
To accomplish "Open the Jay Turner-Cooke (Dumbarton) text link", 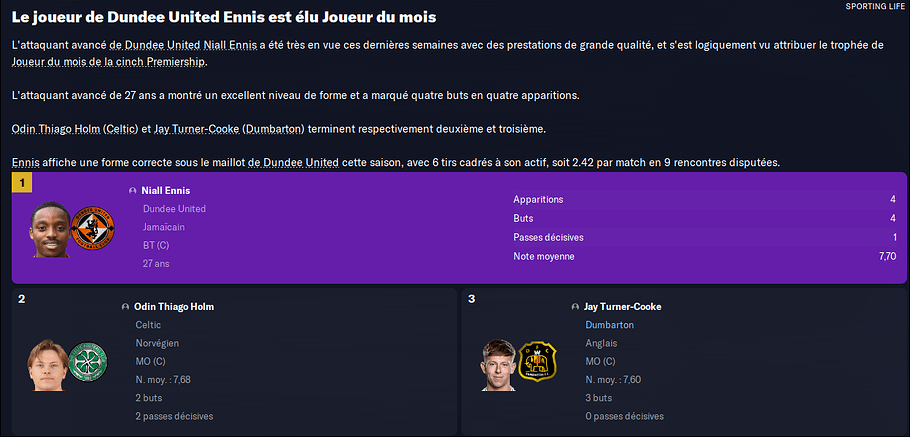I will coord(229,129).
